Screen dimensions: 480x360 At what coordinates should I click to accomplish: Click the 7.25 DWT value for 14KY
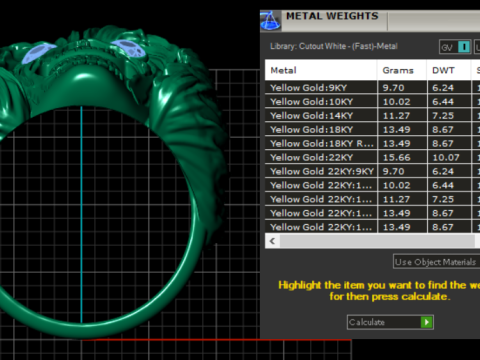[x=443, y=116]
